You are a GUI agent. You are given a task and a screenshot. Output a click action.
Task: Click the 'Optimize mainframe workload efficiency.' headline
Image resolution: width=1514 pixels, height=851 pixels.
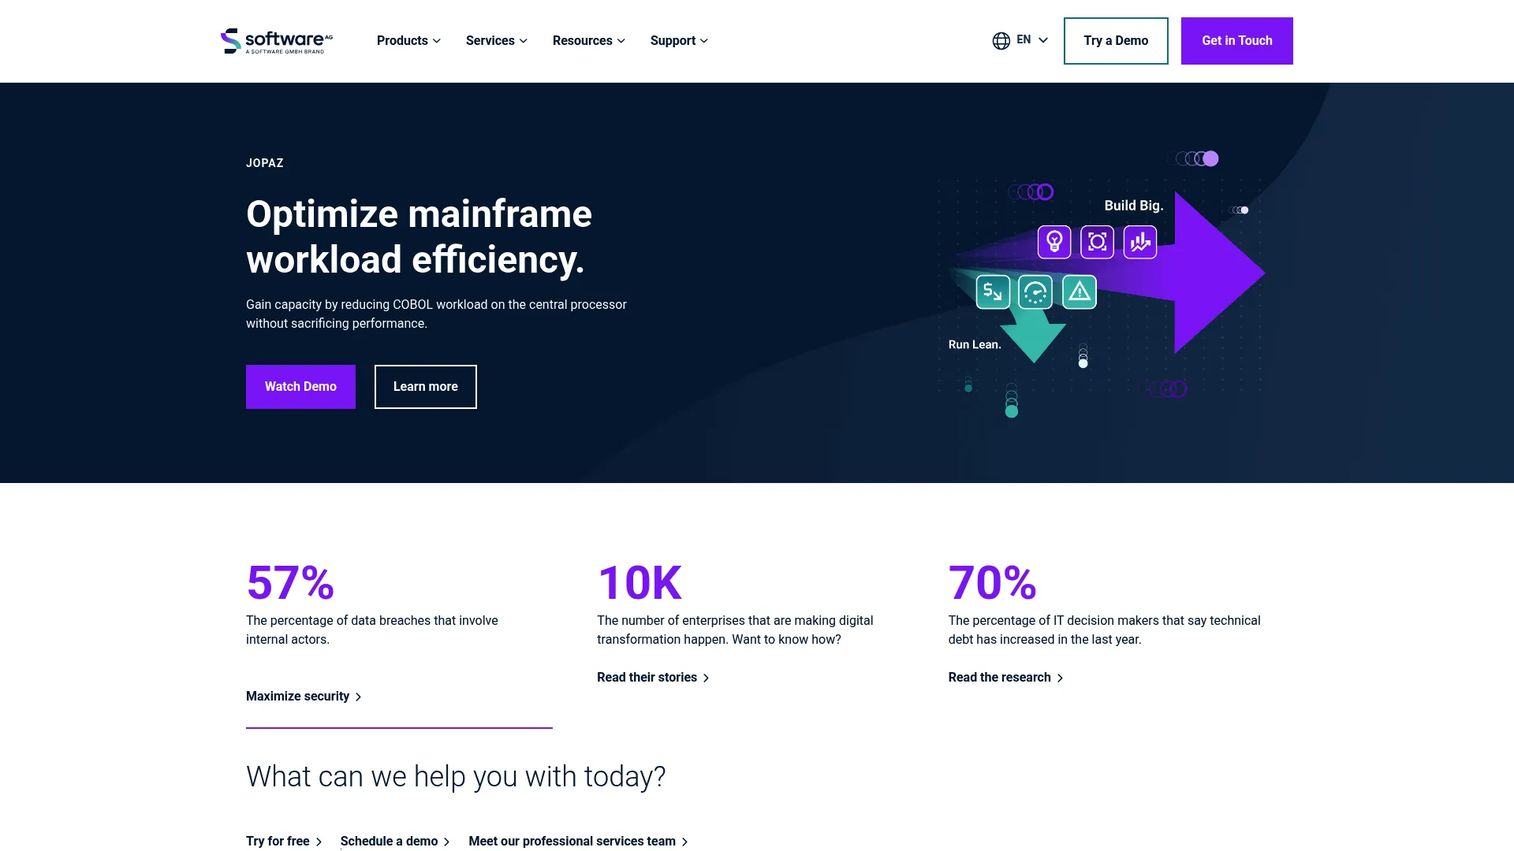tap(419, 237)
